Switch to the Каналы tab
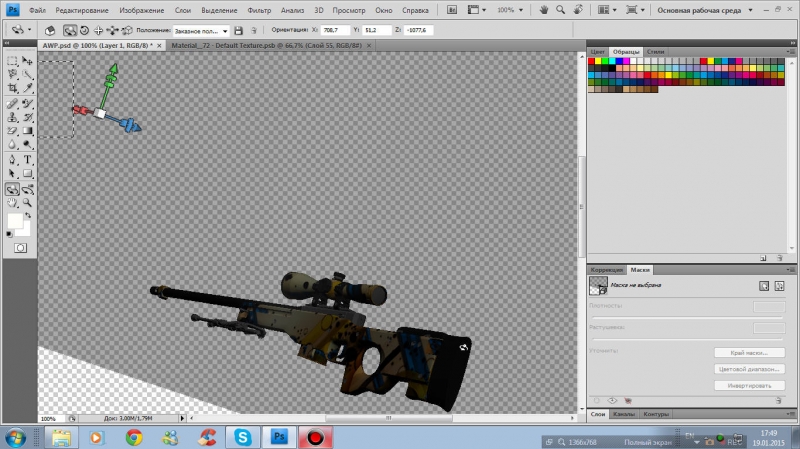Screen dimensions: 800x449 (x=624, y=414)
